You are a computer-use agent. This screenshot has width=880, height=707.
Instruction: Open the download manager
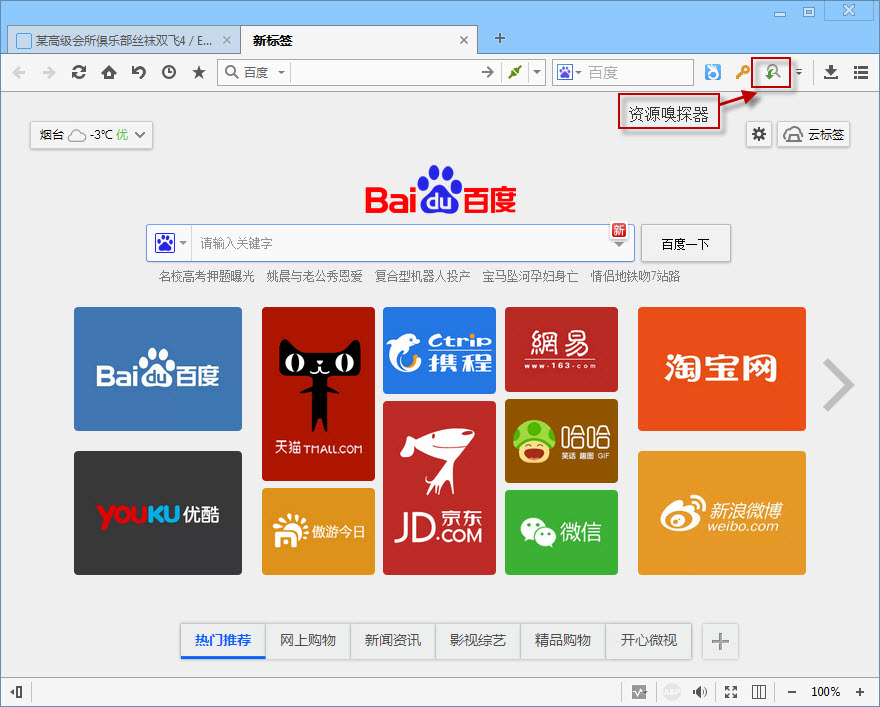click(831, 72)
